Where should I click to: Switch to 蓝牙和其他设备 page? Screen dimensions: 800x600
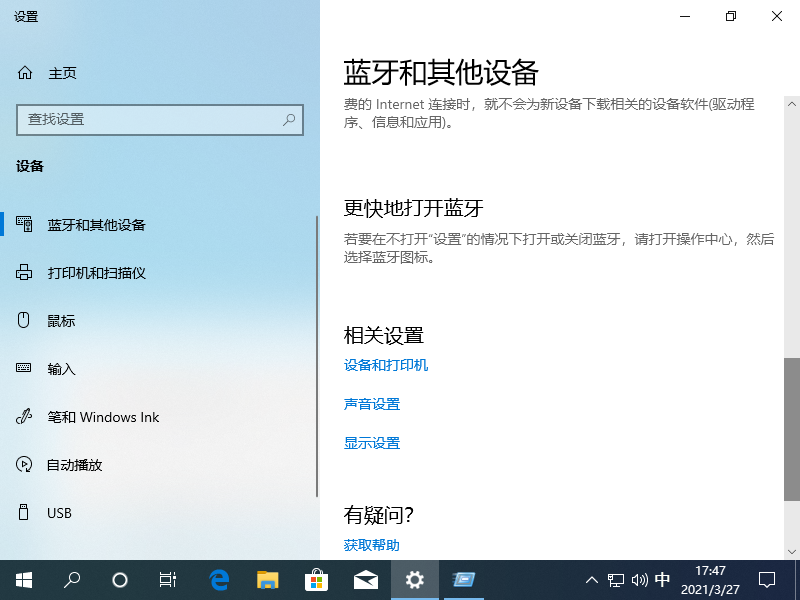click(97, 225)
